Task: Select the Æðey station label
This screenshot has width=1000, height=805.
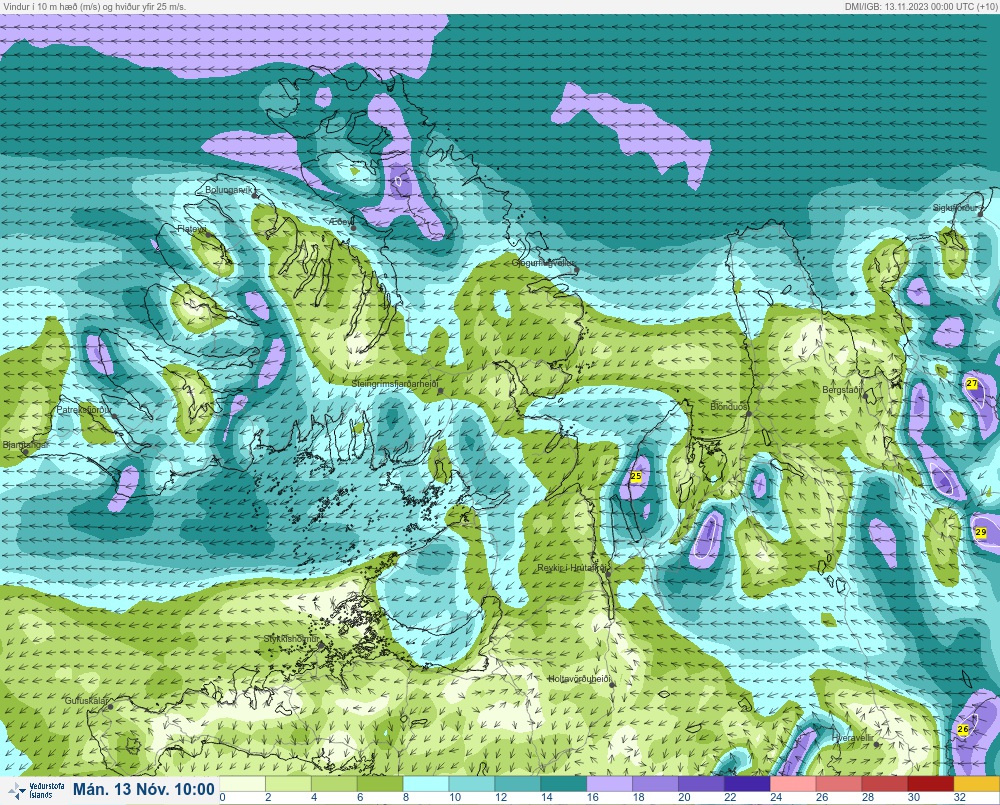Action: [x=341, y=221]
